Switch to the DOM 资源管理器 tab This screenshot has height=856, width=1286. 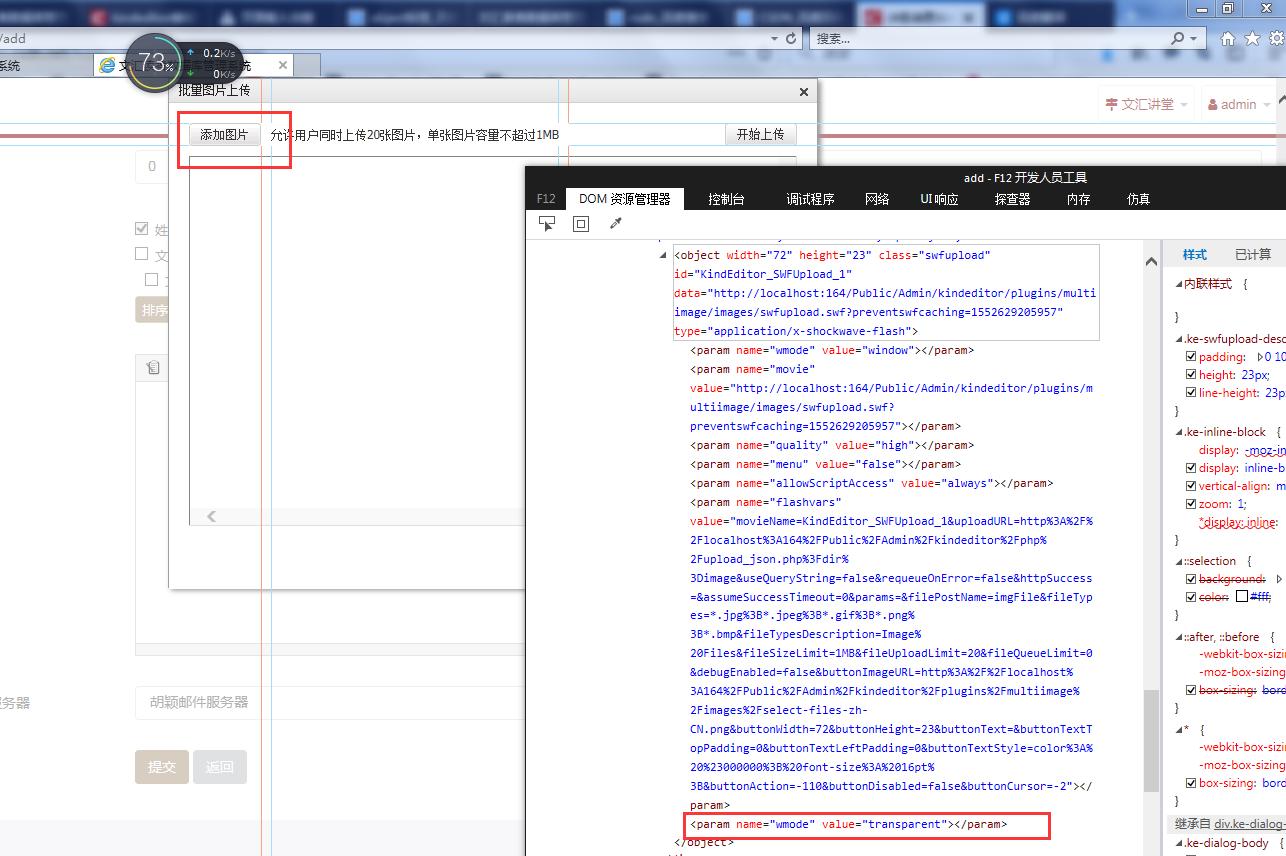pyautogui.click(x=625, y=199)
